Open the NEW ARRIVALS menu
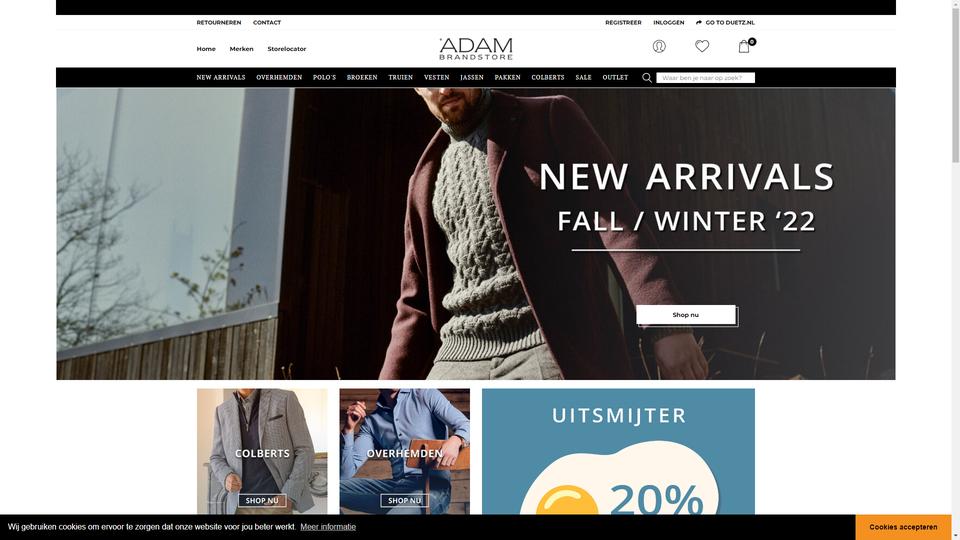Viewport: 960px width, 540px height. (220, 78)
